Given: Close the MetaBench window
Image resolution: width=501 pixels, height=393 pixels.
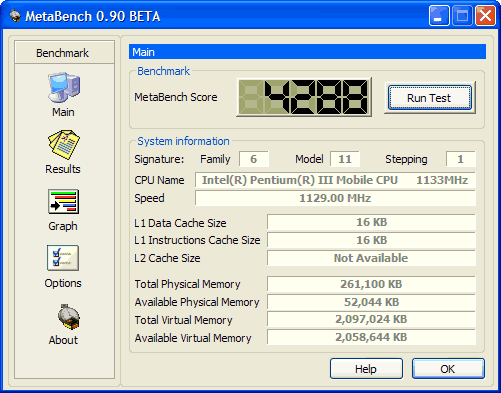Looking at the screenshot, I should 485,16.
